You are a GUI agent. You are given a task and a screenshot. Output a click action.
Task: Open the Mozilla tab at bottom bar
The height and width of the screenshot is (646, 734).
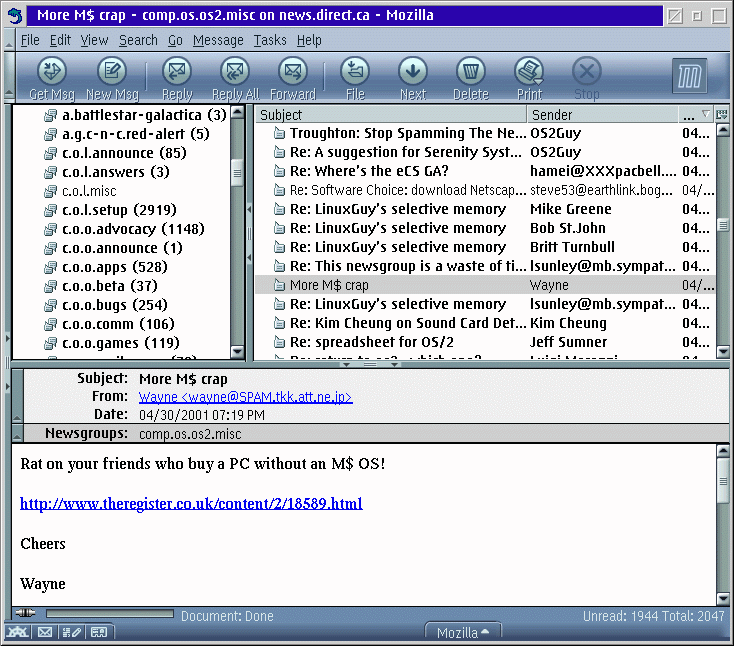pyautogui.click(x=462, y=632)
